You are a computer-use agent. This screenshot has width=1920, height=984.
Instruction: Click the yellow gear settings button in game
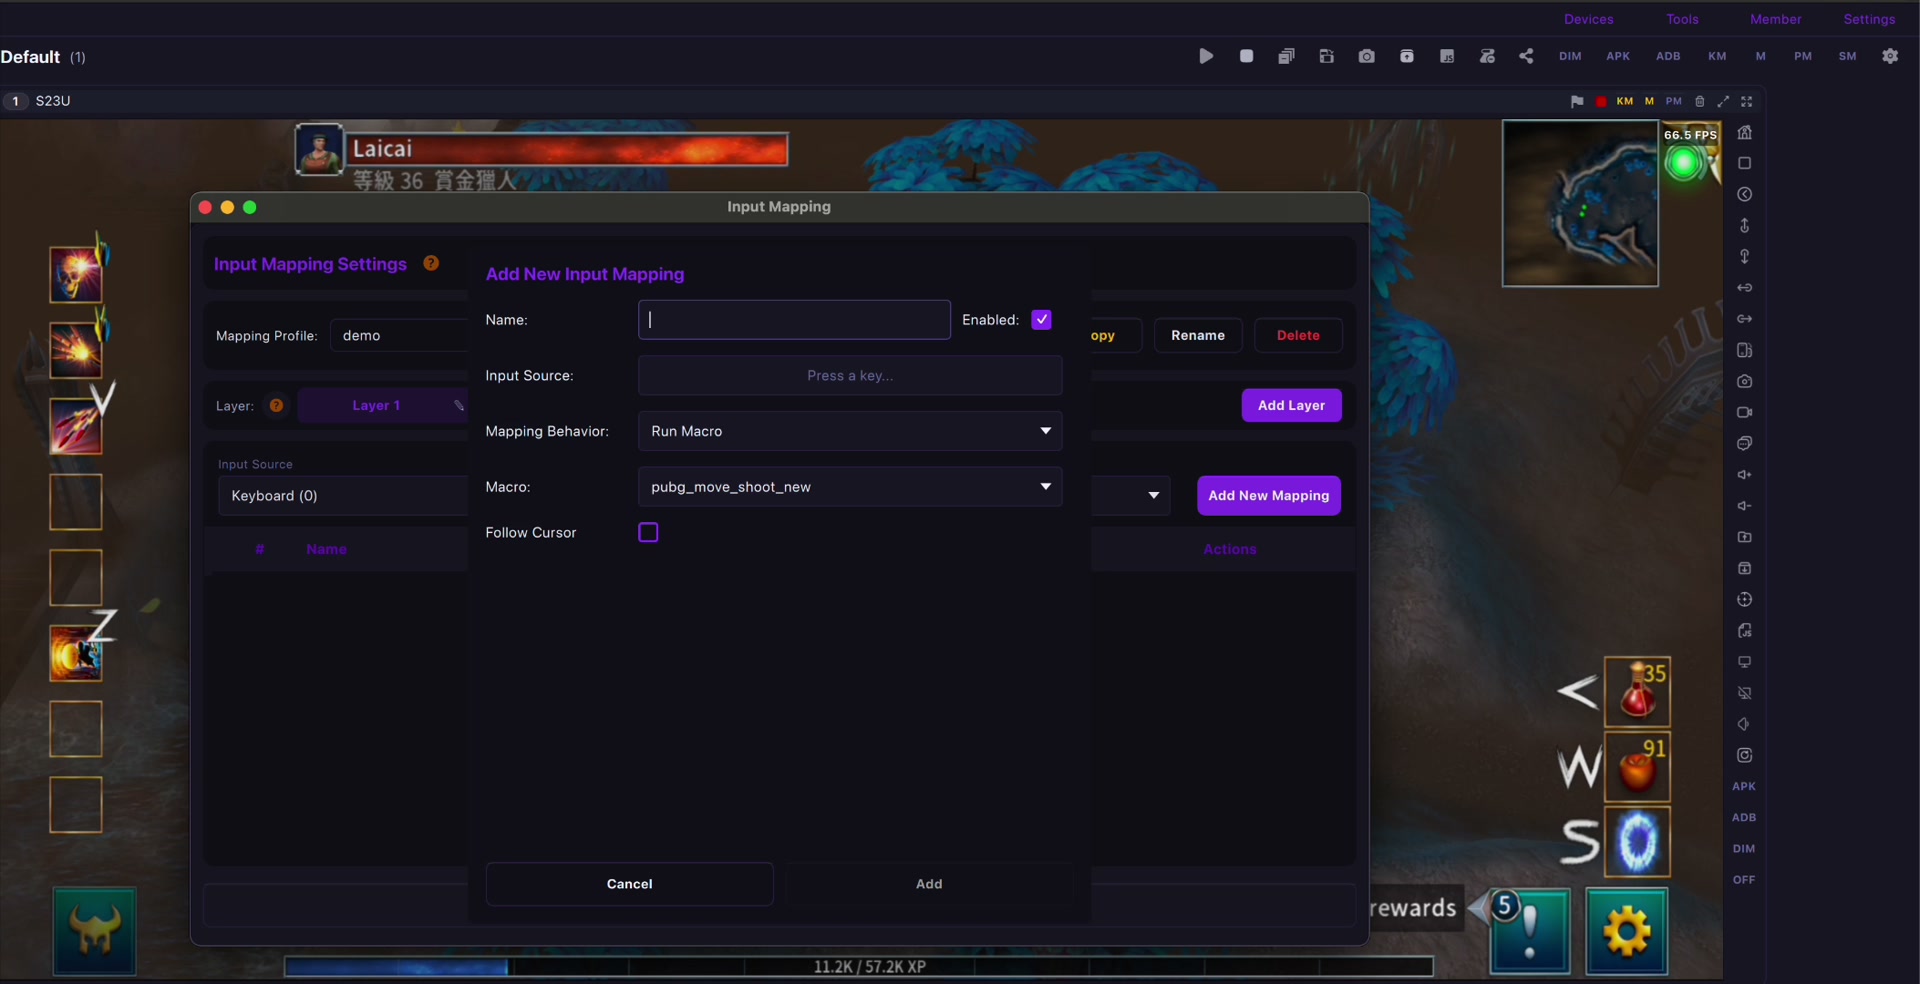click(1627, 931)
